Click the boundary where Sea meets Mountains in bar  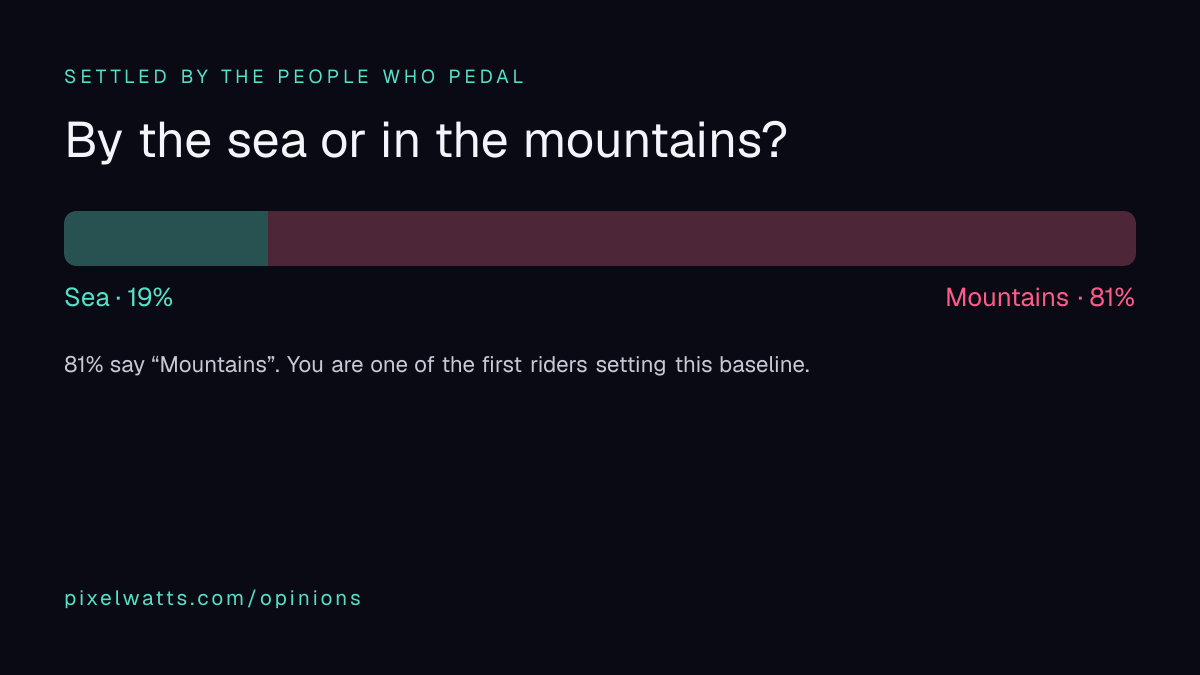pyautogui.click(x=268, y=238)
